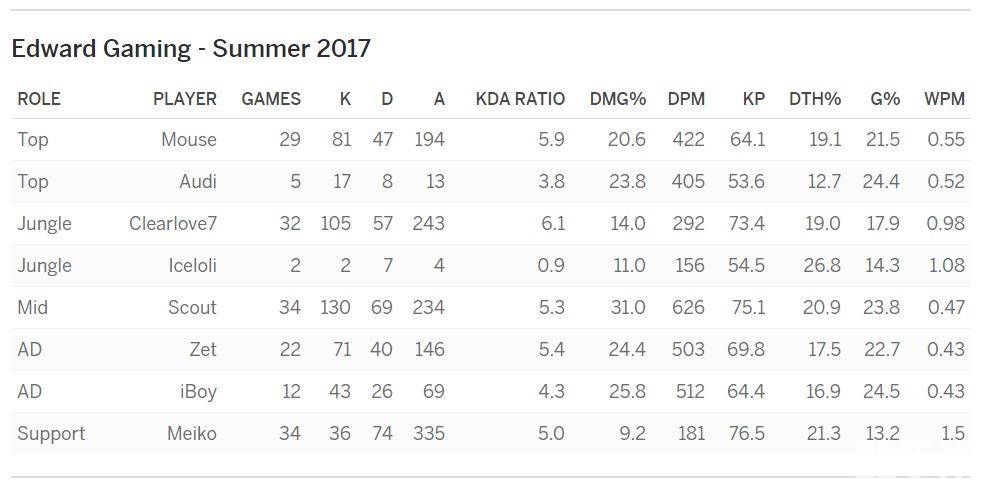Sort by the WPM column header
988x489 pixels.
tap(944, 98)
